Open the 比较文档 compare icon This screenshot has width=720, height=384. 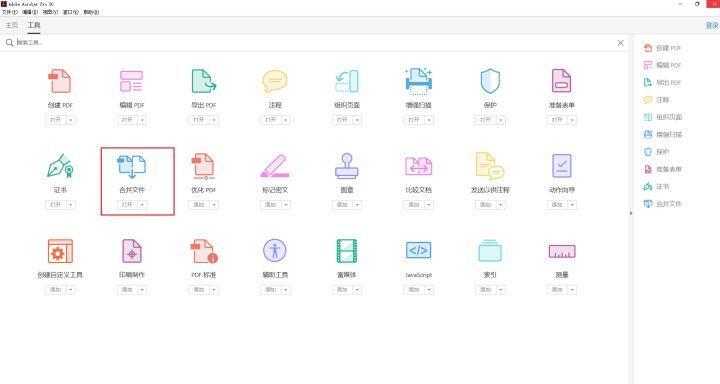tap(418, 166)
